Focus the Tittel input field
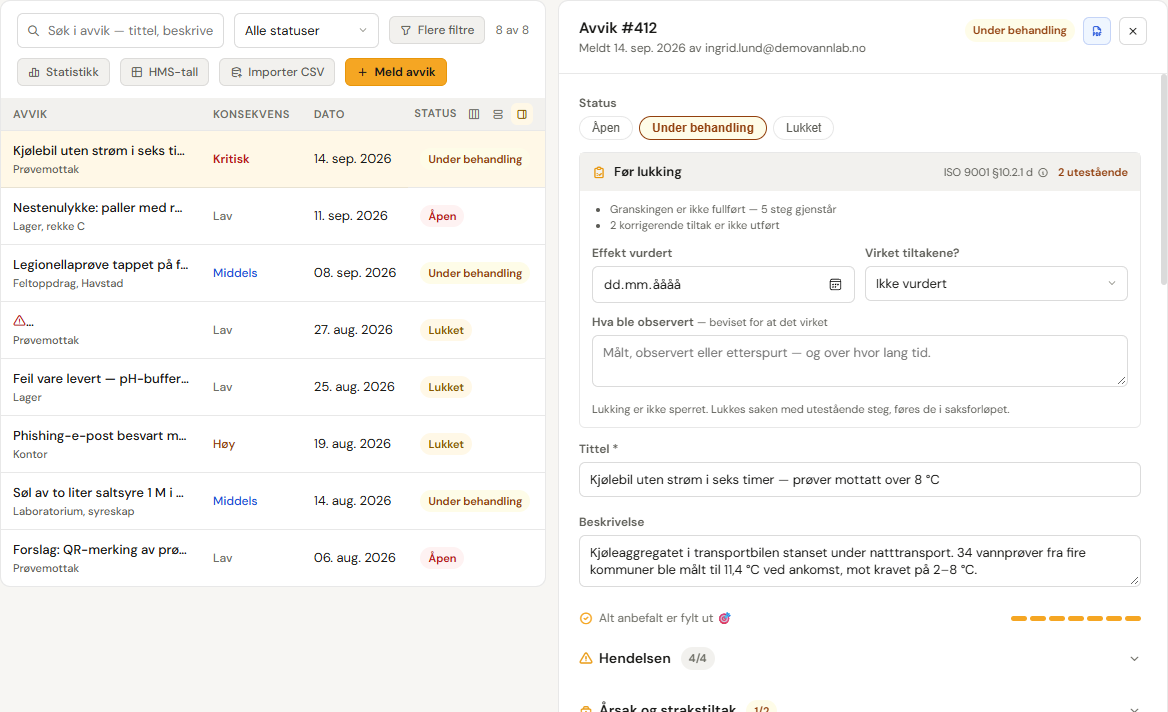 click(x=860, y=480)
